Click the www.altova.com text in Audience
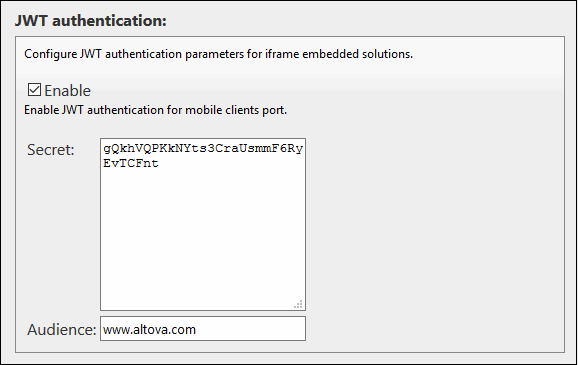The height and width of the screenshot is (365, 578). click(149, 329)
